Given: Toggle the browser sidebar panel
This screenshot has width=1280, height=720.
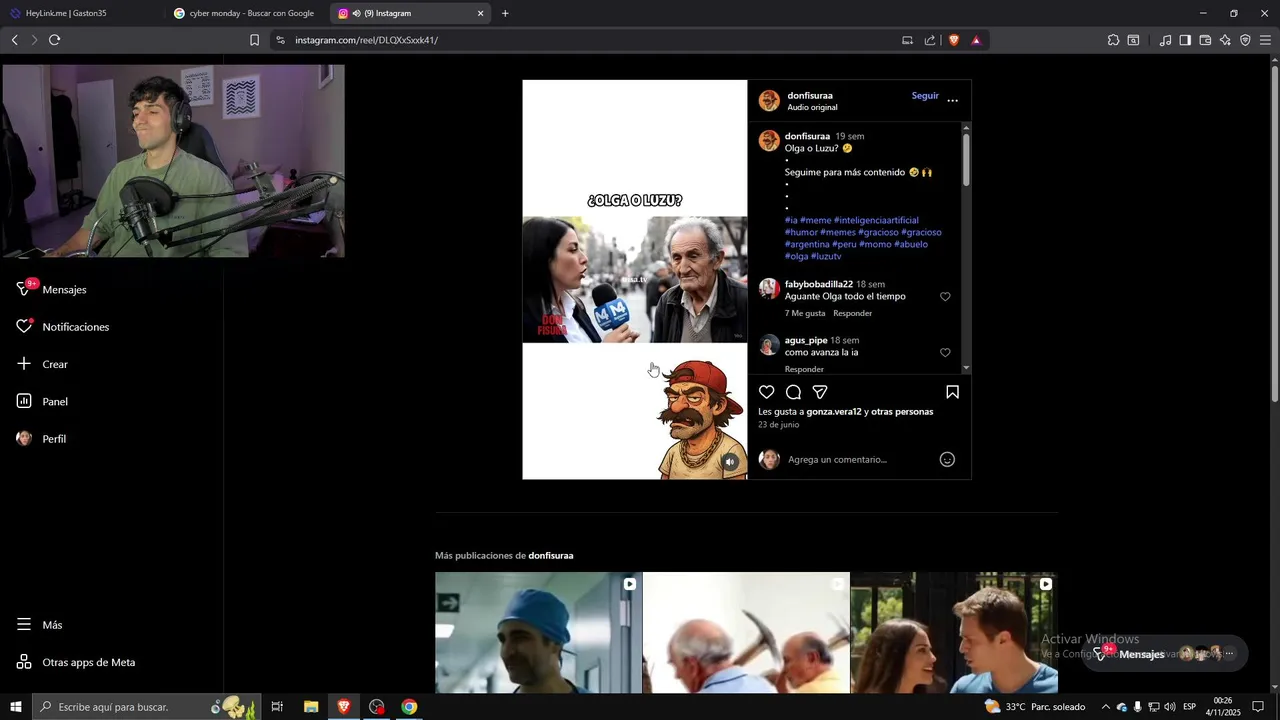Looking at the screenshot, I should pyautogui.click(x=1185, y=40).
